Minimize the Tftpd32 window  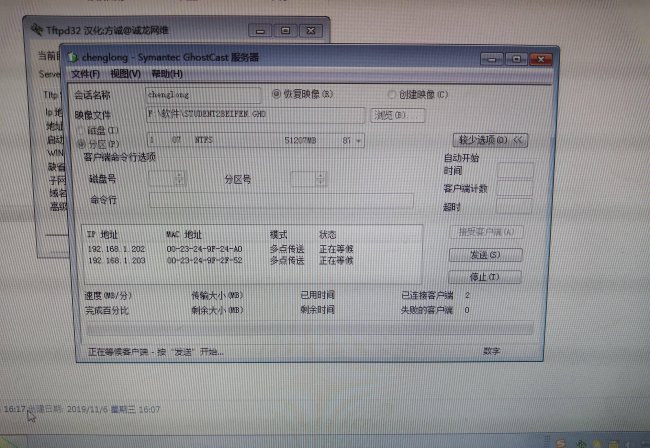point(260,31)
